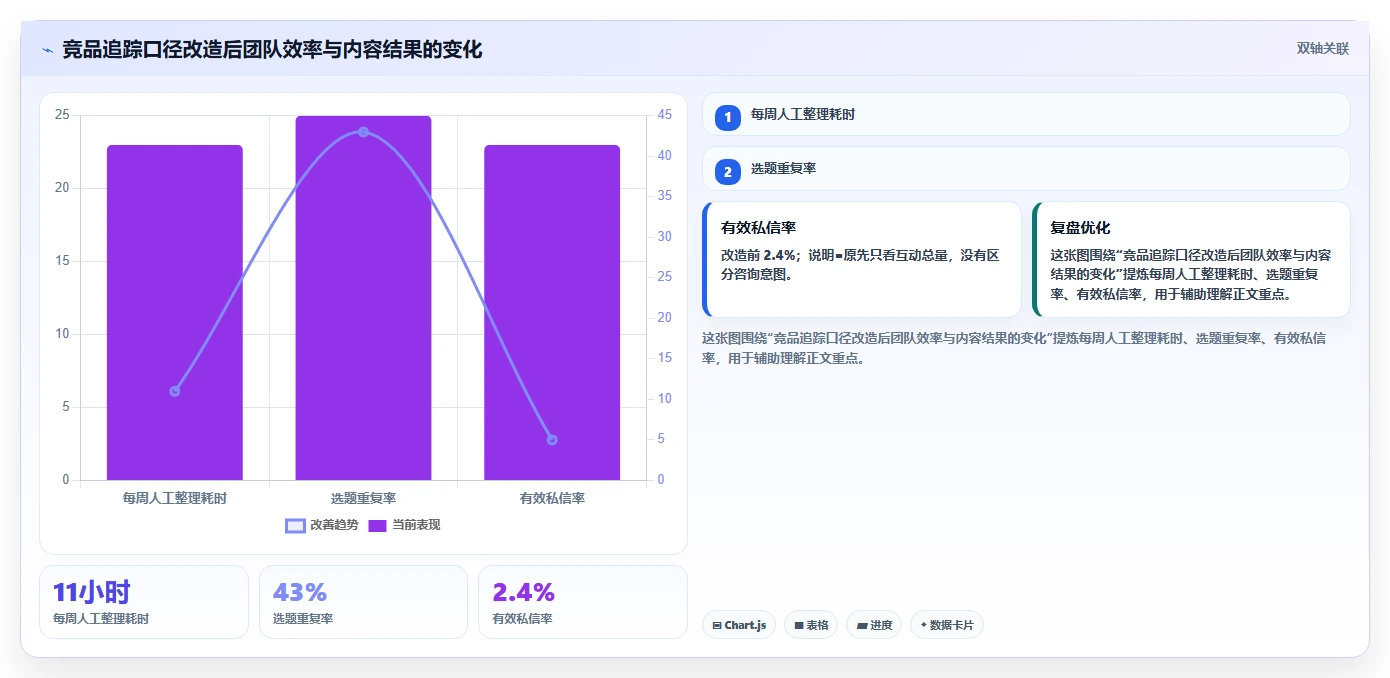Click the 改造前 2.4% description text
This screenshot has width=1390, height=678.
coord(860,265)
